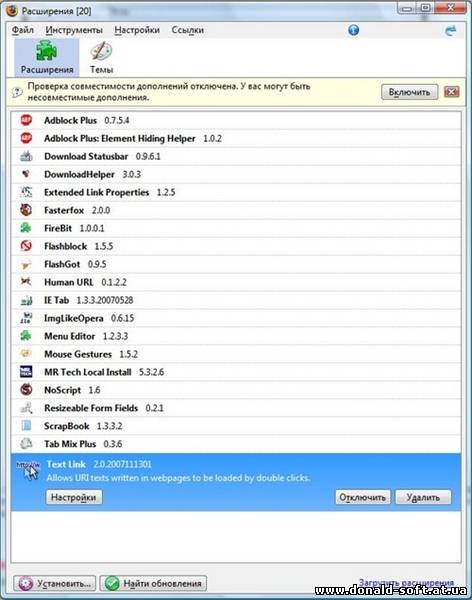The width and height of the screenshot is (472, 600).
Task: Click the Fasterfox extension icon
Action: click(x=26, y=210)
